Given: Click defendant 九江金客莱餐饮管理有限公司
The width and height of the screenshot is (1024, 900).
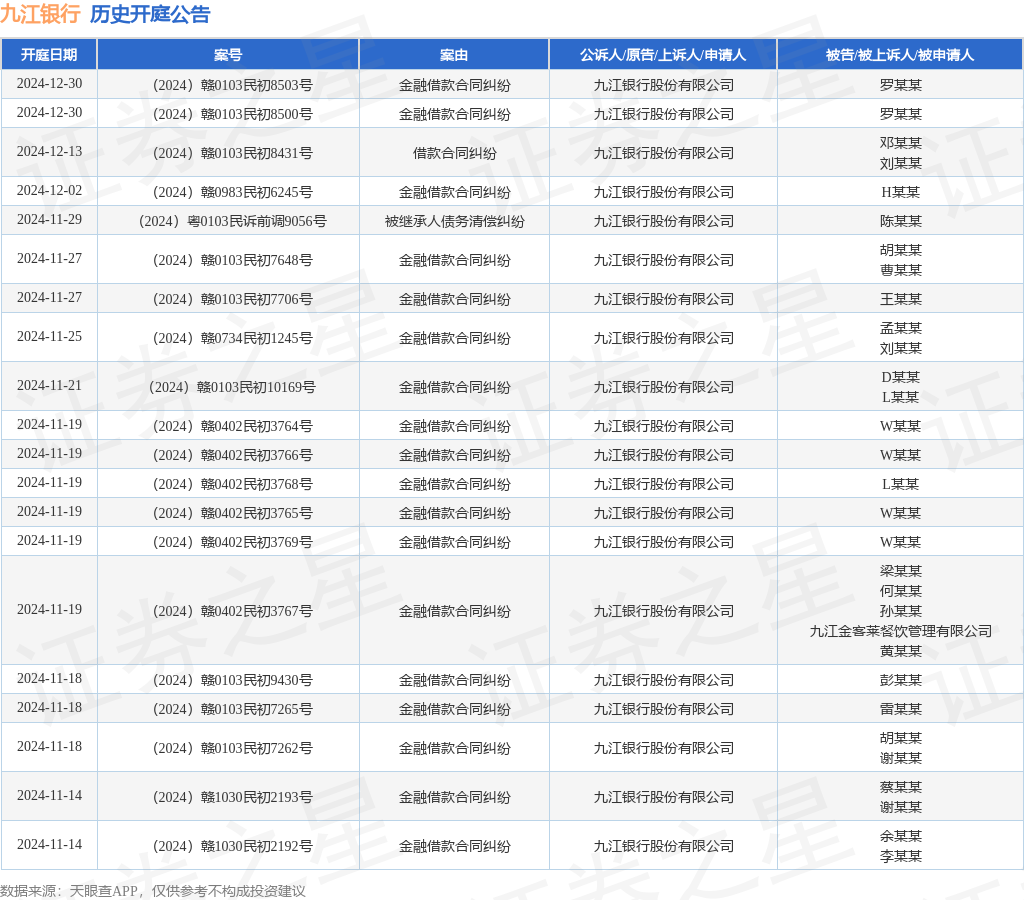Looking at the screenshot, I should pos(901,632).
